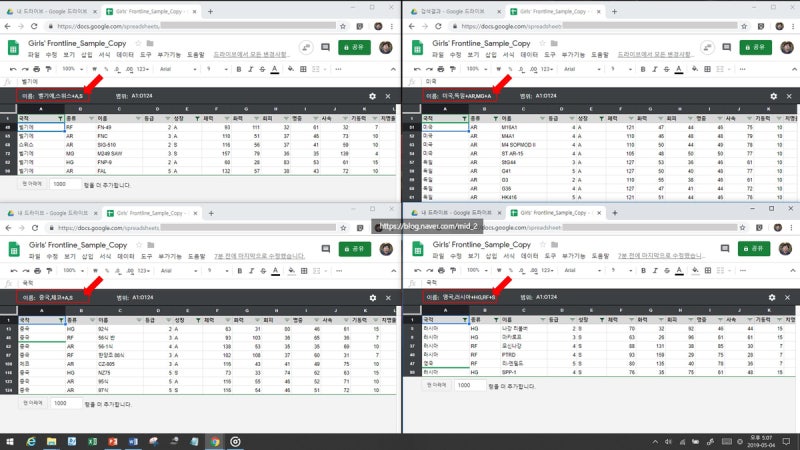This screenshot has width=800, height=450.
Task: Open 삽입 menu in 미국,독일+AR,MG+A window
Action: (491, 55)
